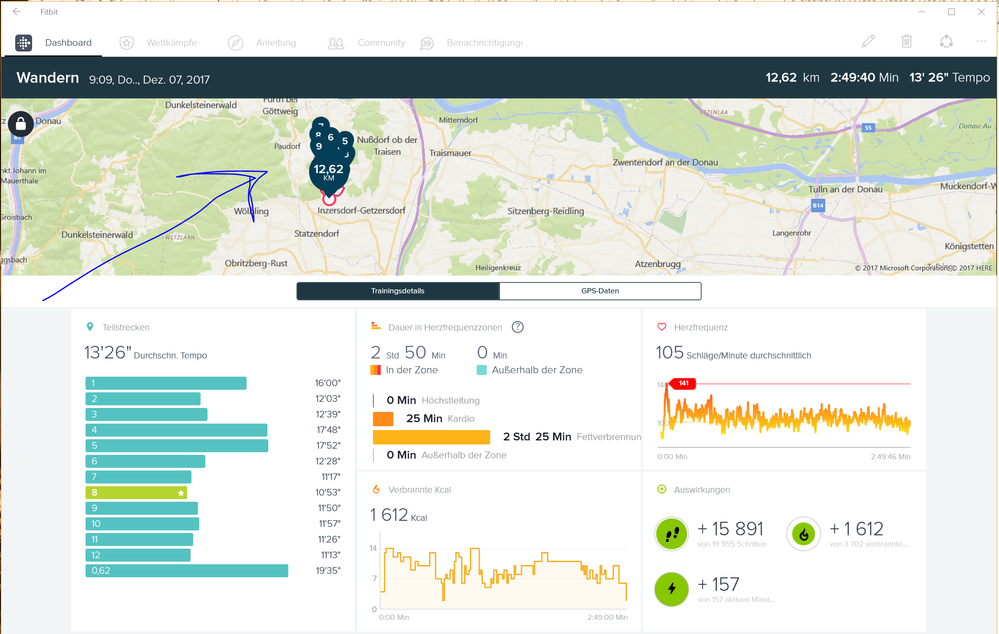Click the calories flame impact icon

coord(803,535)
